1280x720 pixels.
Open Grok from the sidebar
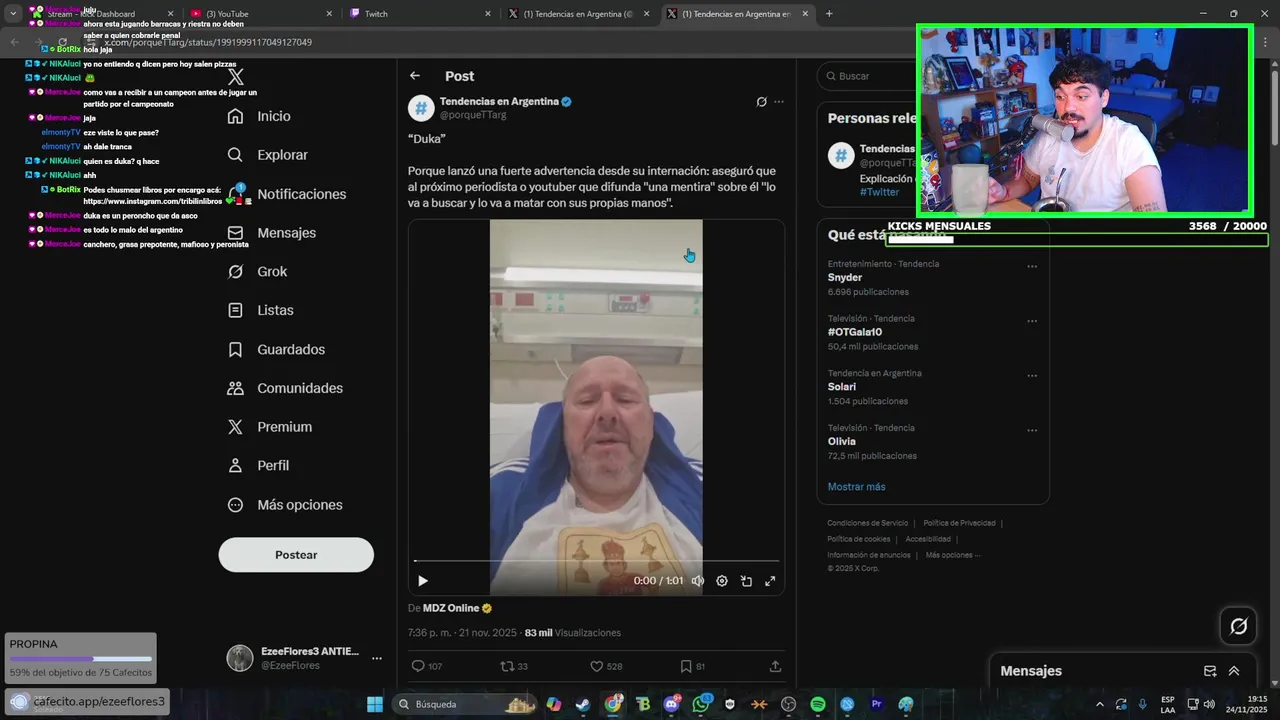click(257, 272)
